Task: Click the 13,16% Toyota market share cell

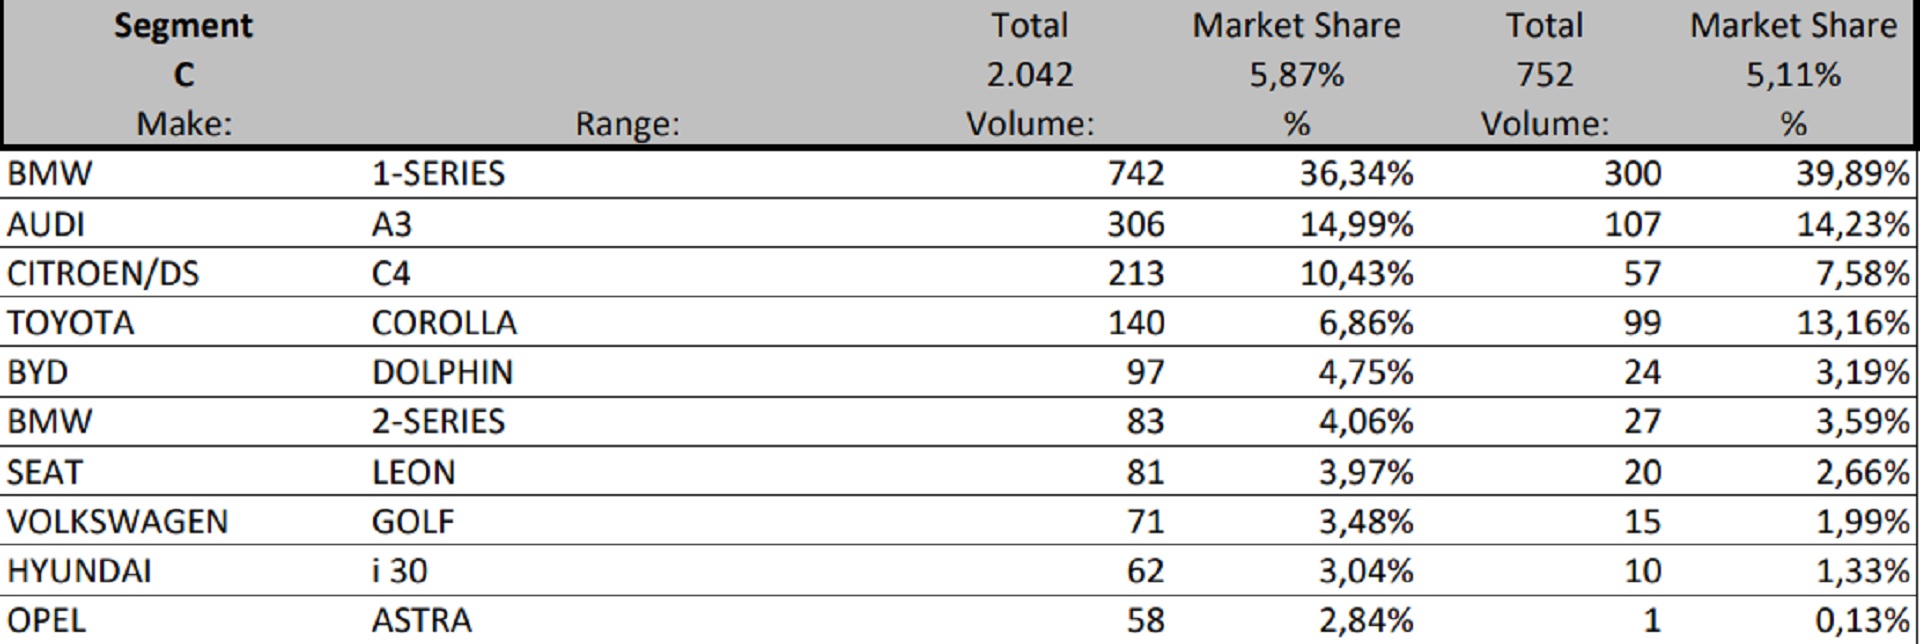Action: pyautogui.click(x=1852, y=323)
